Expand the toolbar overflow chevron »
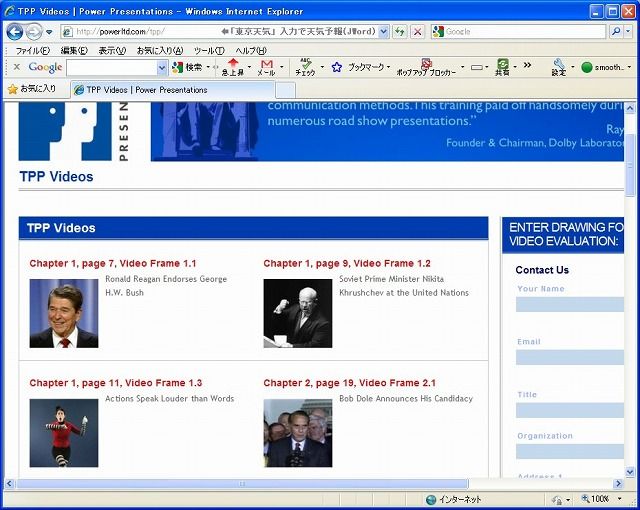Image resolution: width=640 pixels, height=510 pixels. pos(527,65)
